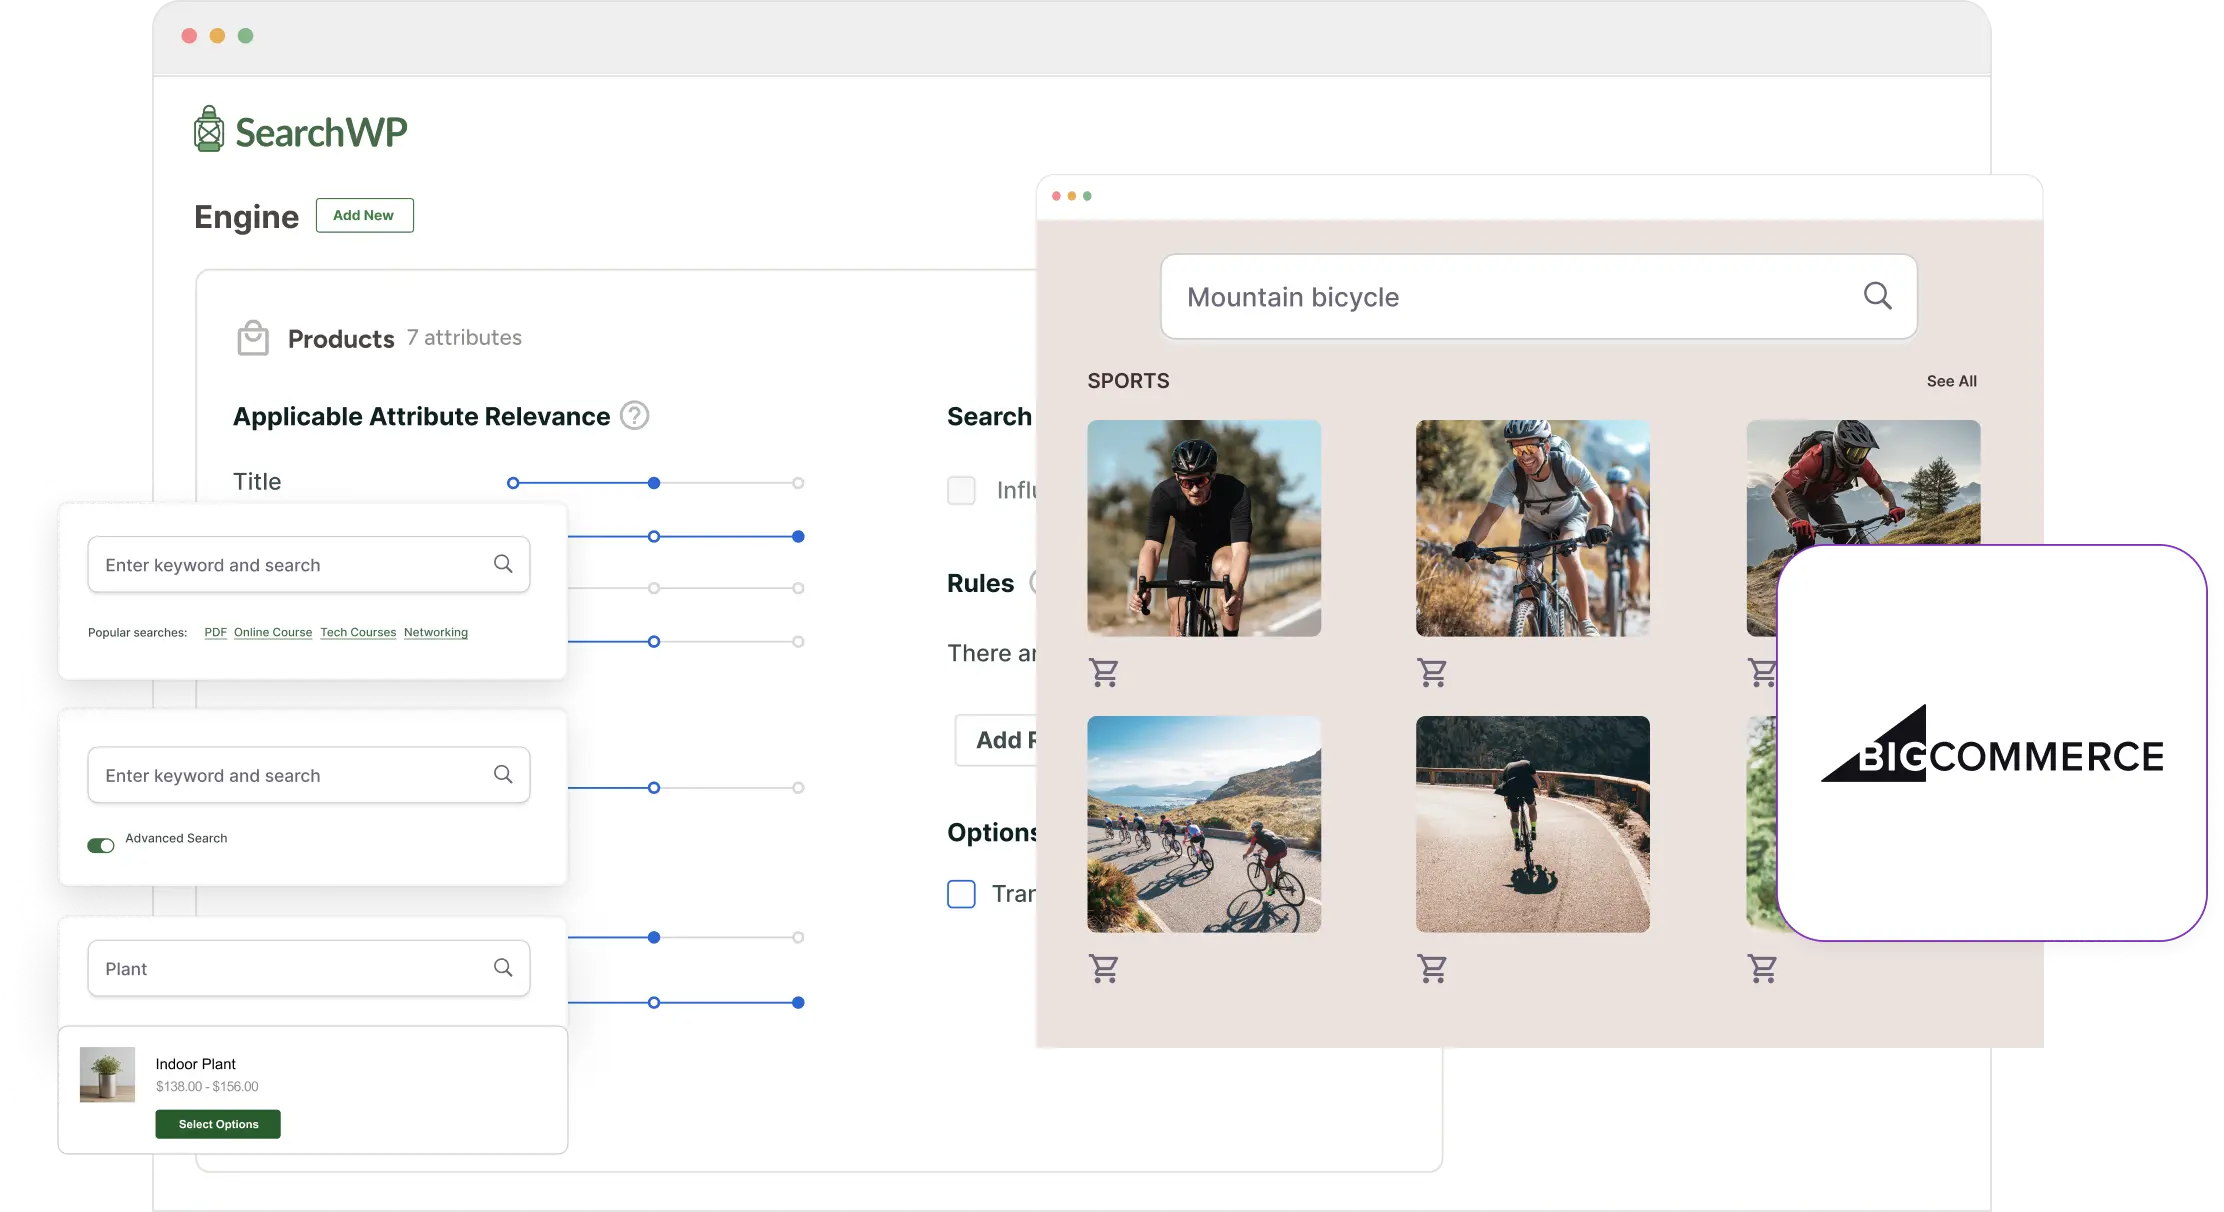Click the shopping cart icon on bottom-left cycling image
The image size is (2224, 1212).
pyautogui.click(x=1103, y=967)
